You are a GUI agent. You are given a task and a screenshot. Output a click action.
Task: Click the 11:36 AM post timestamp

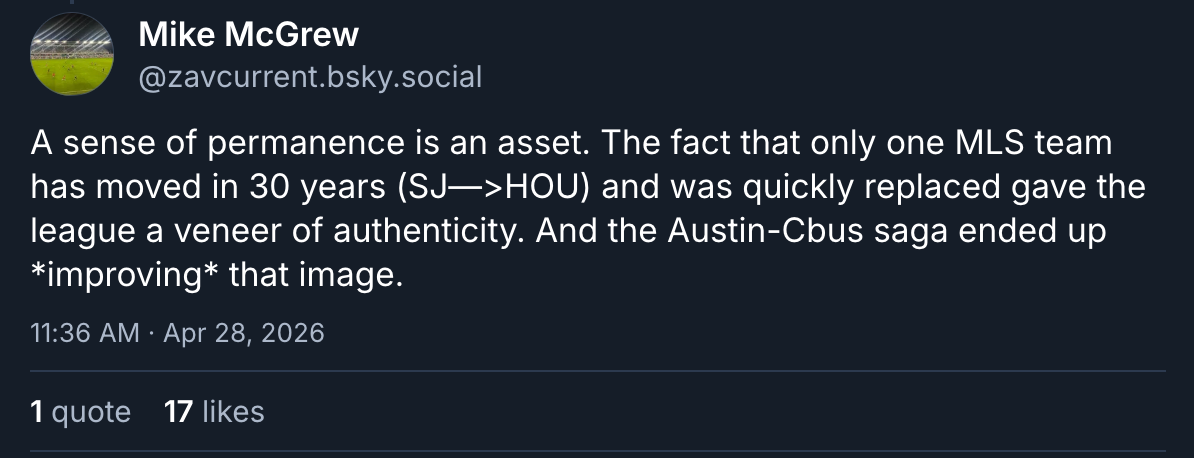click(84, 333)
